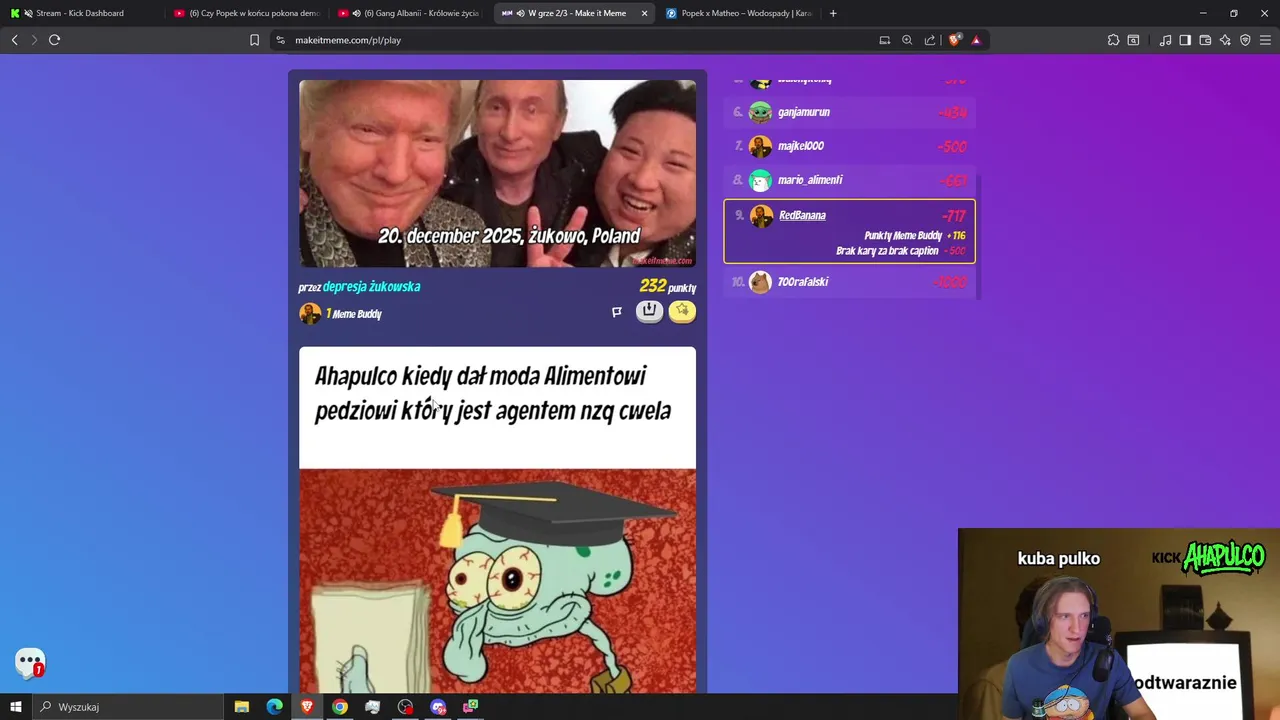Click the yellow star favorite button
Image resolution: width=1280 pixels, height=720 pixels.
click(x=682, y=311)
